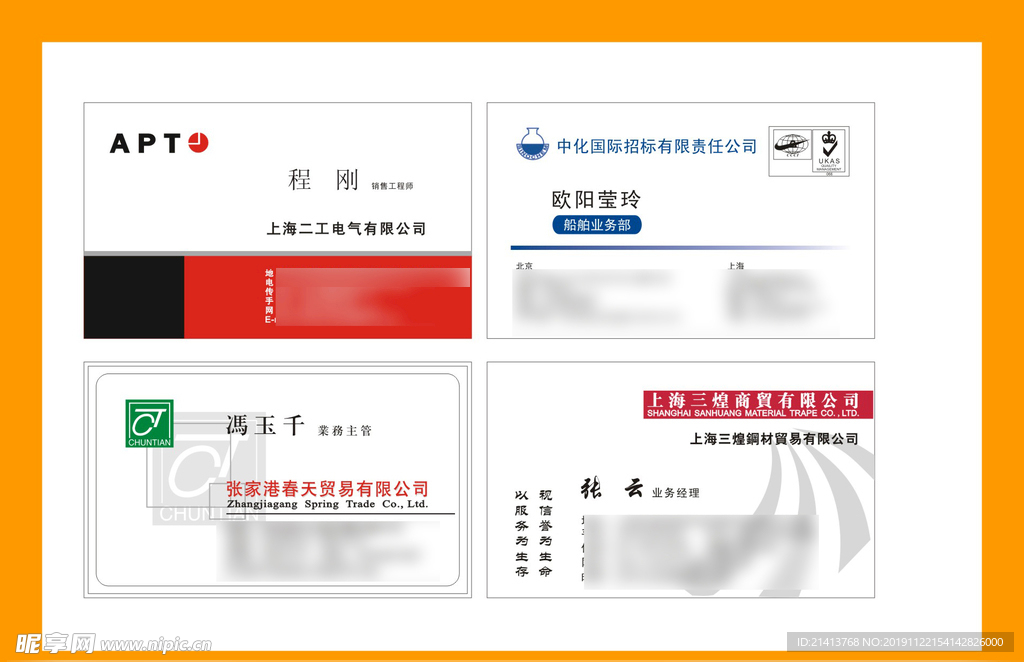
Task: Open the www.nipic.cn watermark link
Action: tap(156, 645)
